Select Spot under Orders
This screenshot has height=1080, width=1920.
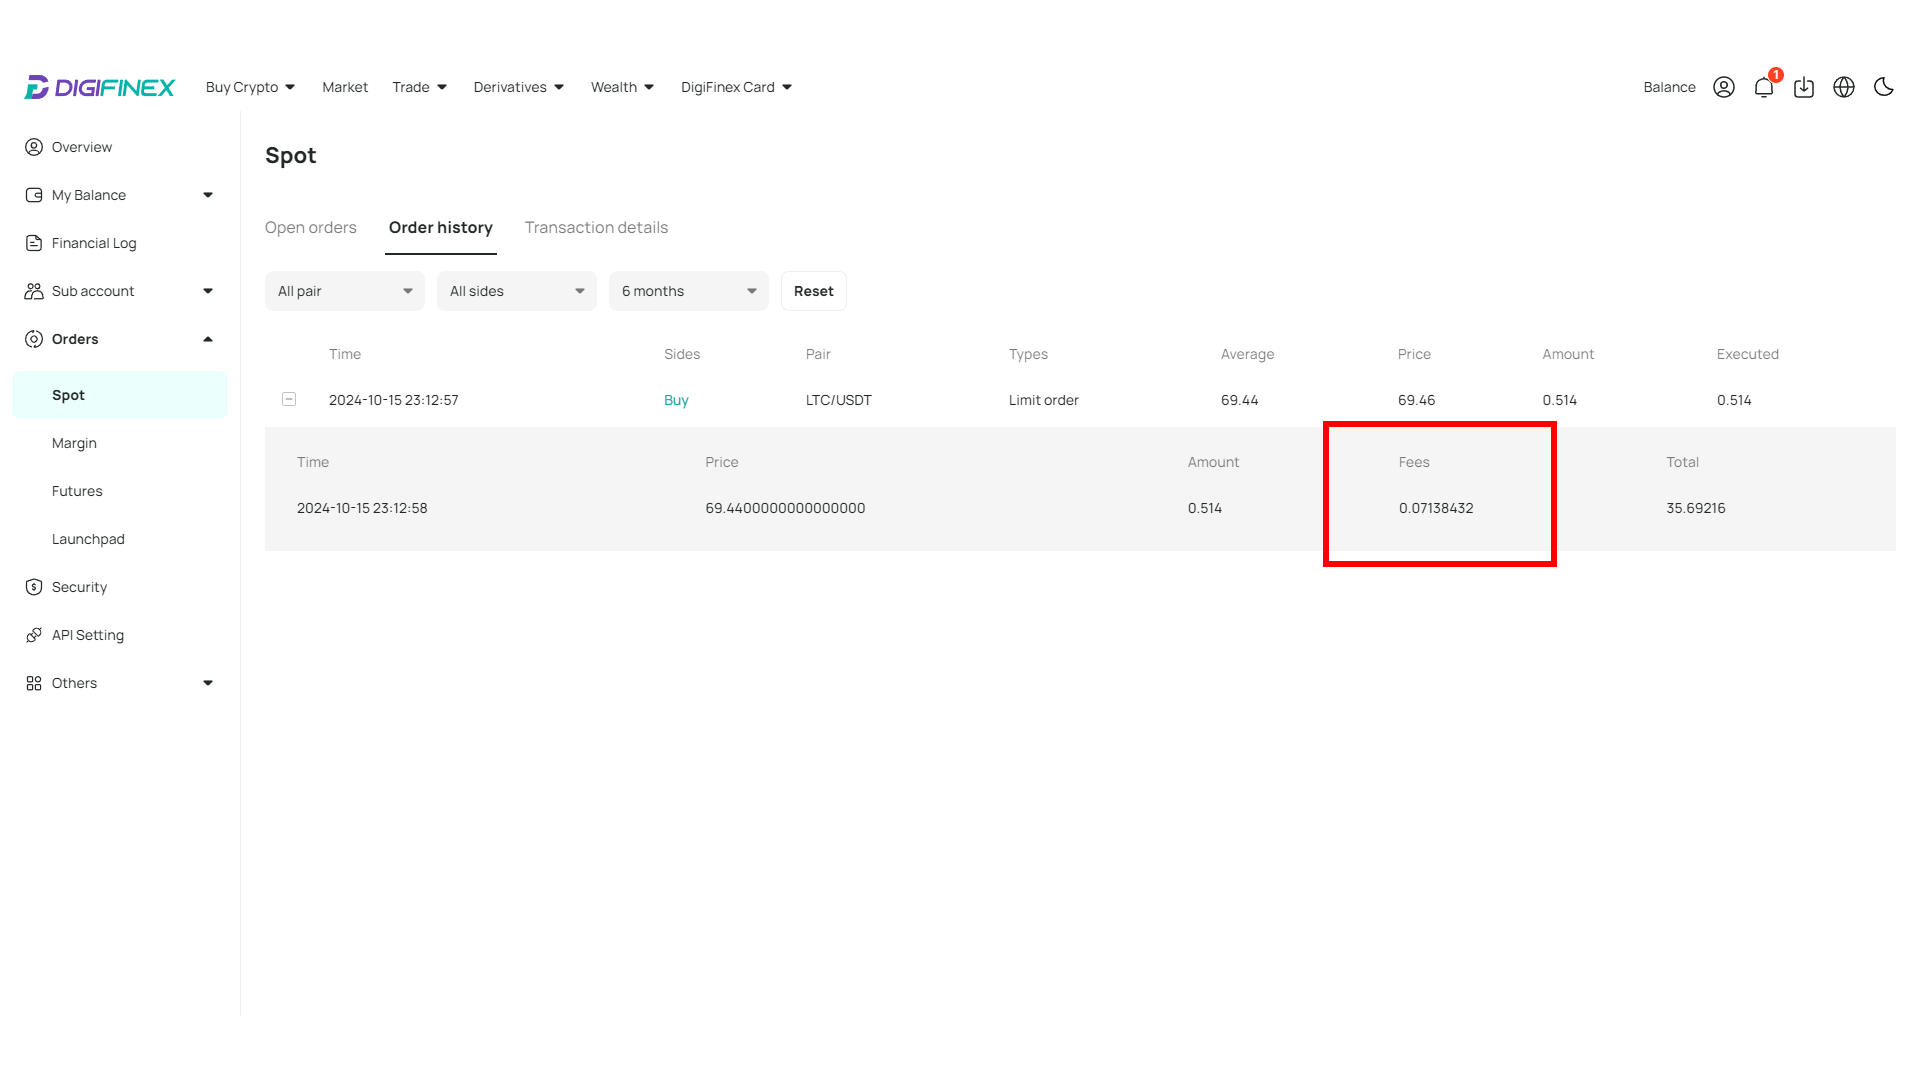coord(120,395)
